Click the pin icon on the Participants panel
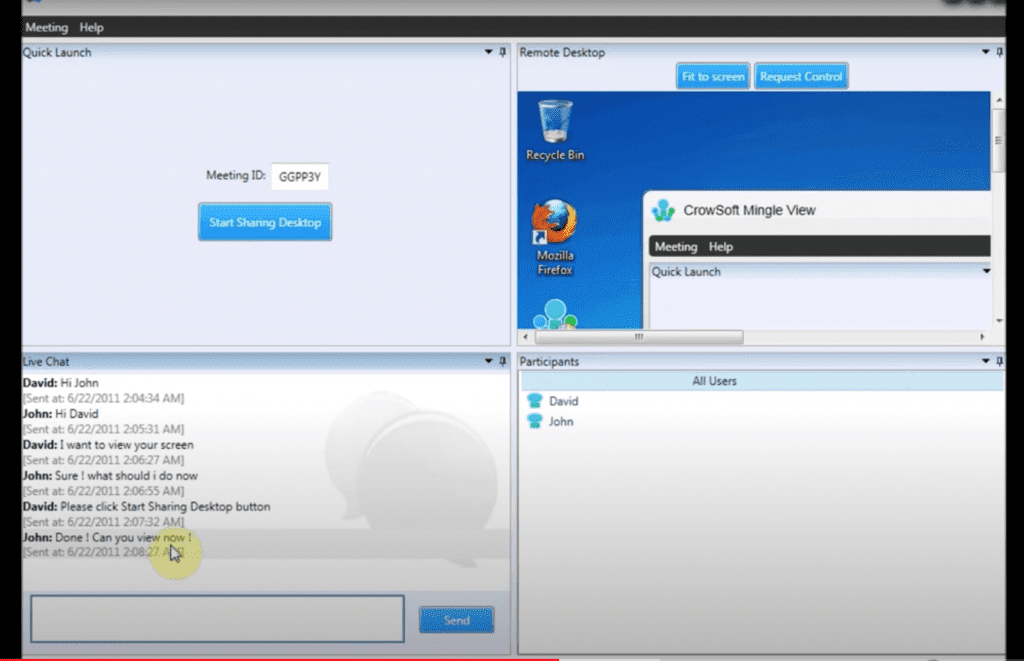1024x661 pixels. [x=1000, y=361]
